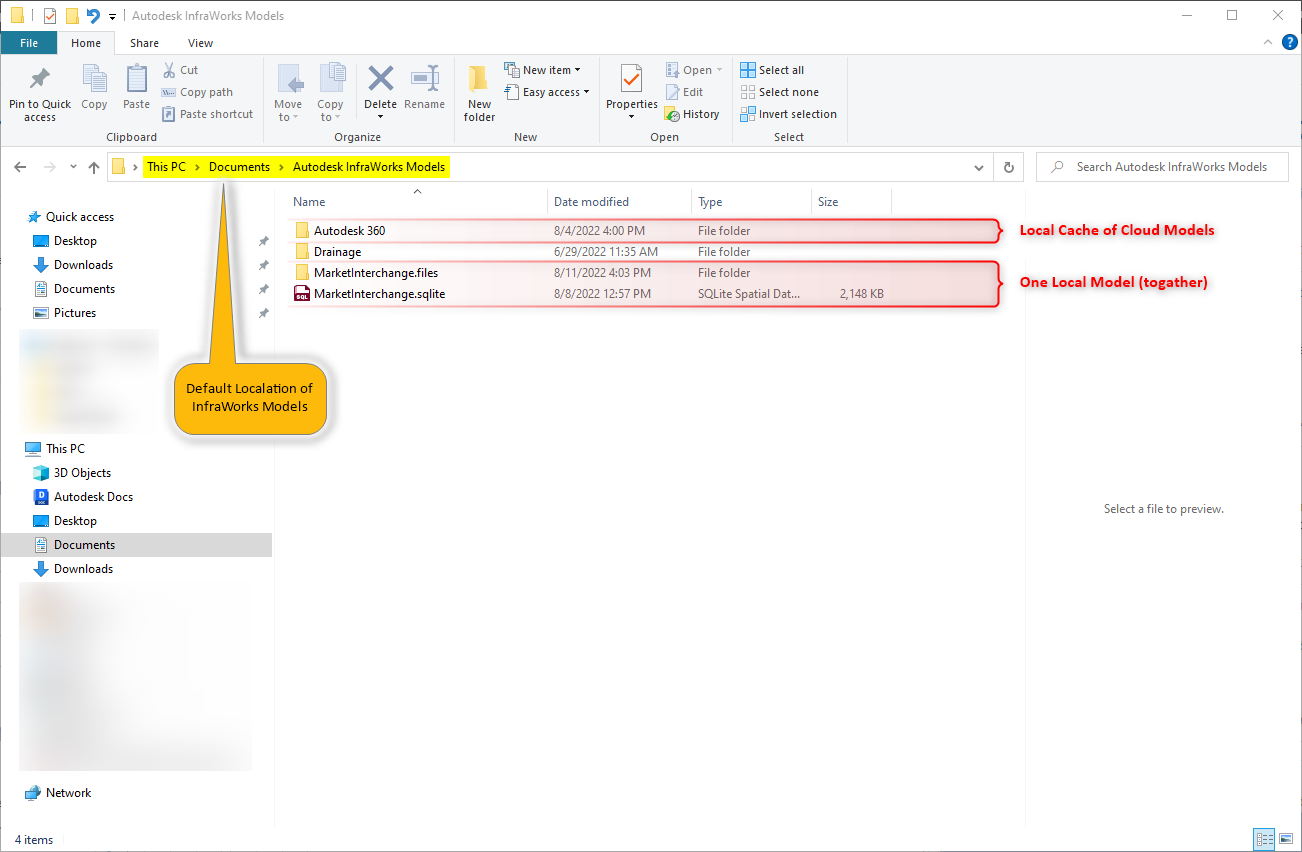The width and height of the screenshot is (1302, 852).
Task: Create a New folder
Action: coord(480,94)
